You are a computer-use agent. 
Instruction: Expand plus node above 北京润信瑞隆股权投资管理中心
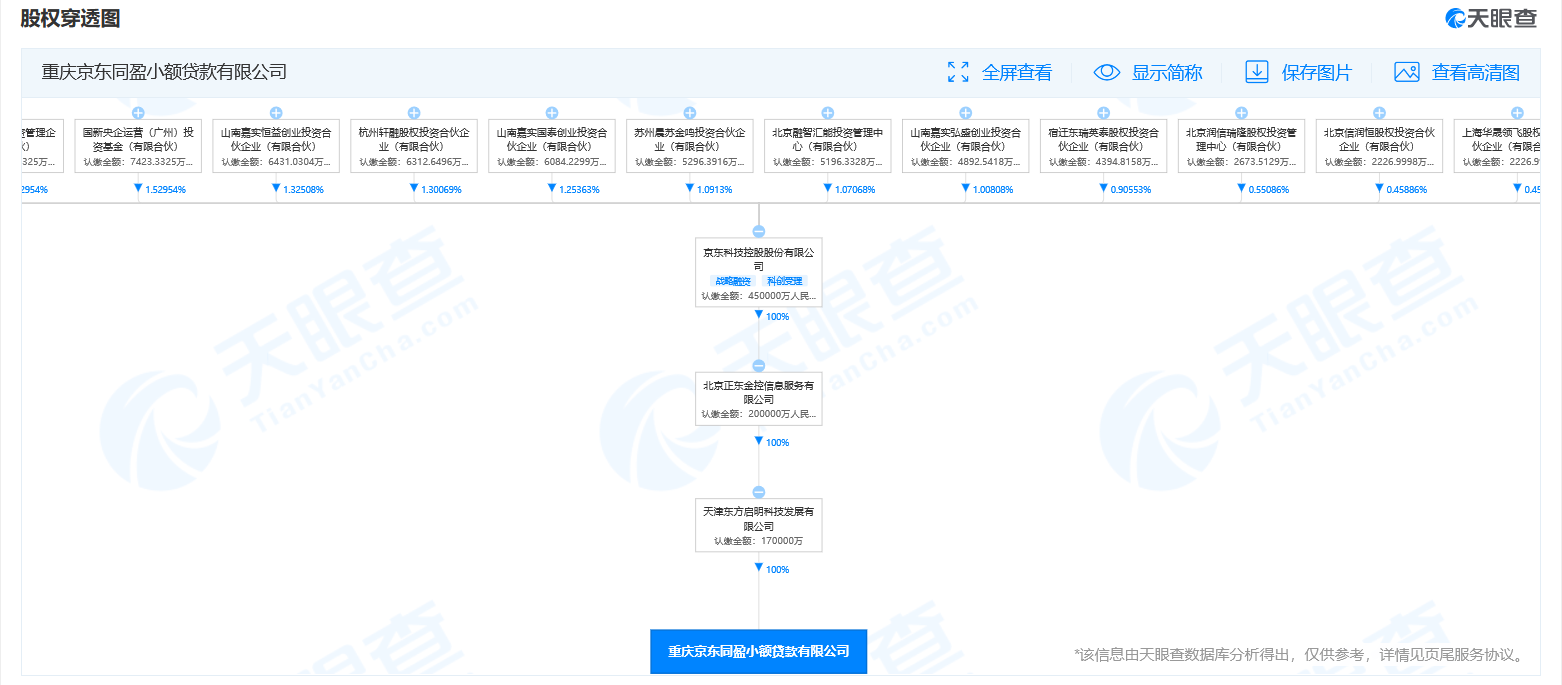click(1242, 113)
